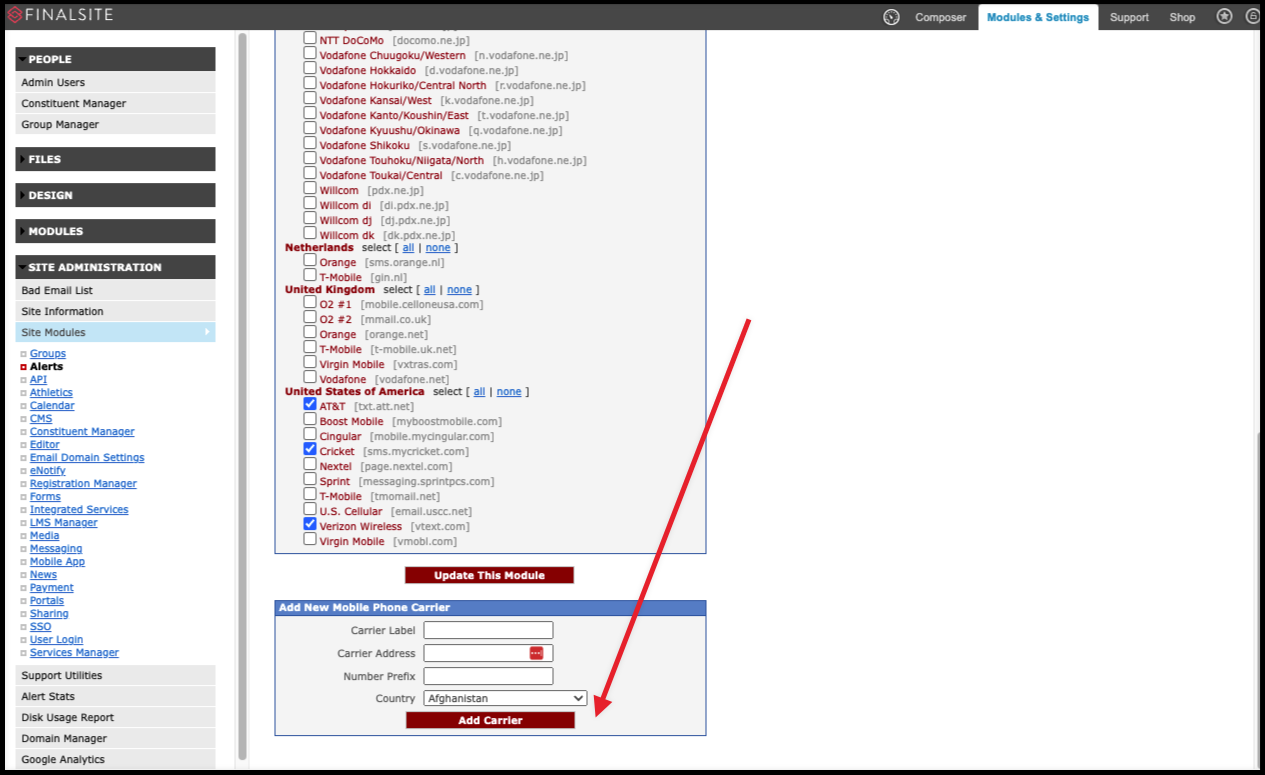The height and width of the screenshot is (775, 1265).
Task: Expand the Design section
Action: tap(115, 195)
